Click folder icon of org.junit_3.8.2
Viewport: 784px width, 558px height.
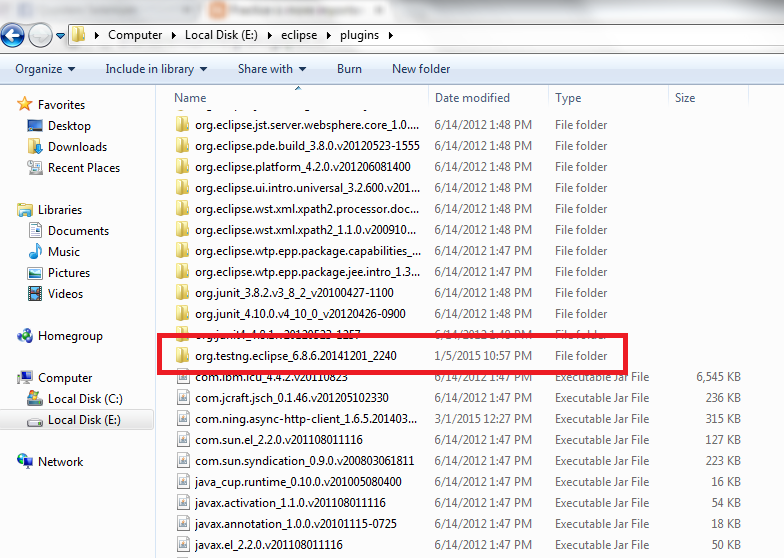coord(182,292)
